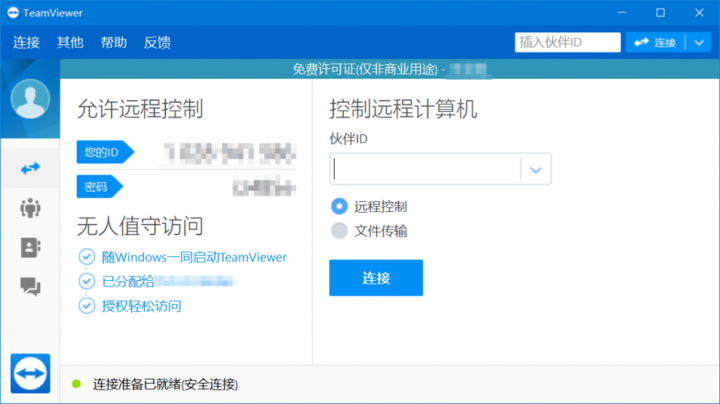720x404 pixels.
Task: Toggle 随Windows一同启动TeamViewer check icon
Action: pos(87,257)
